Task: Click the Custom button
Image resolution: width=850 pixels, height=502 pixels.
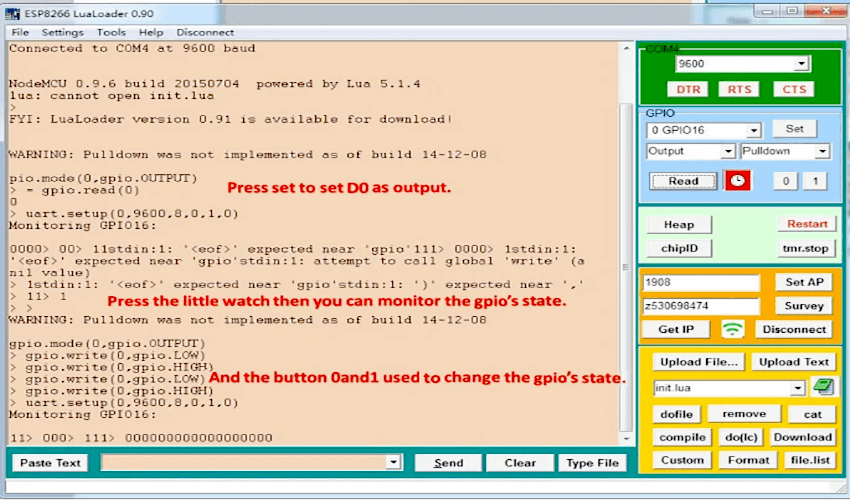Action: [x=682, y=460]
